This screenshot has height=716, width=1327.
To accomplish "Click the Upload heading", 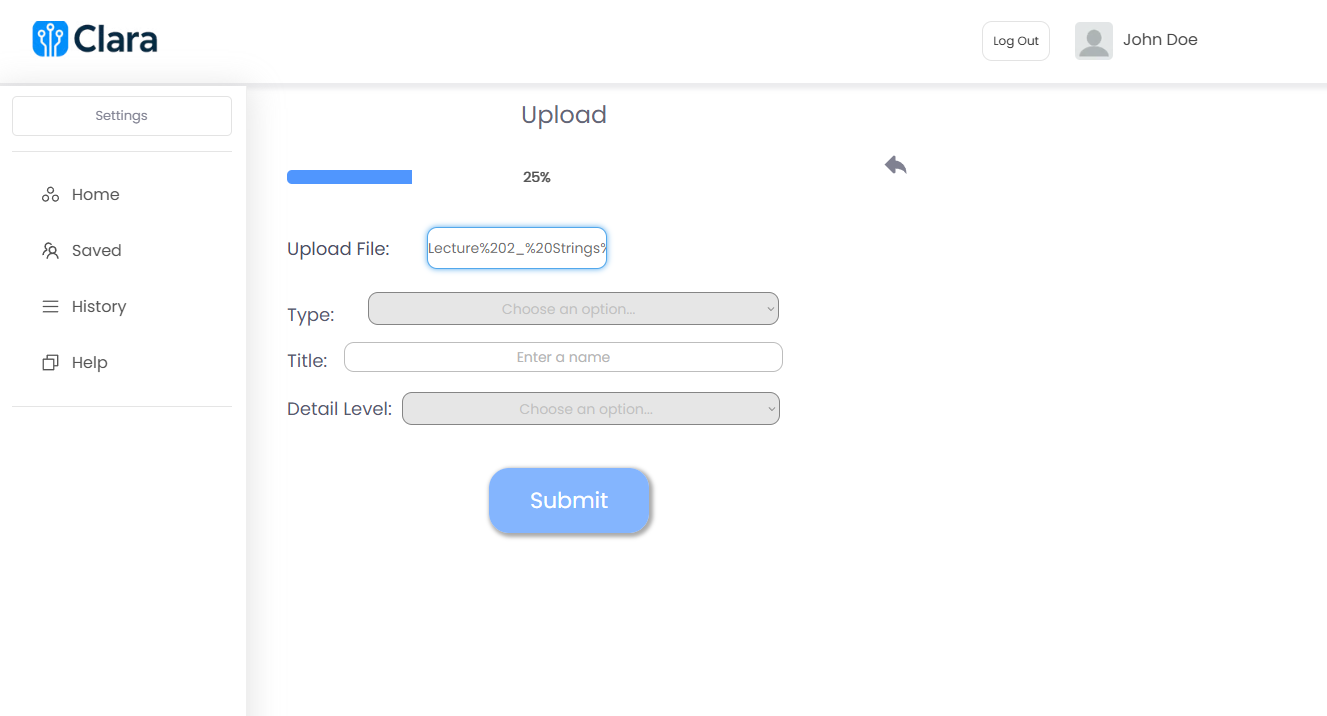I will [564, 115].
